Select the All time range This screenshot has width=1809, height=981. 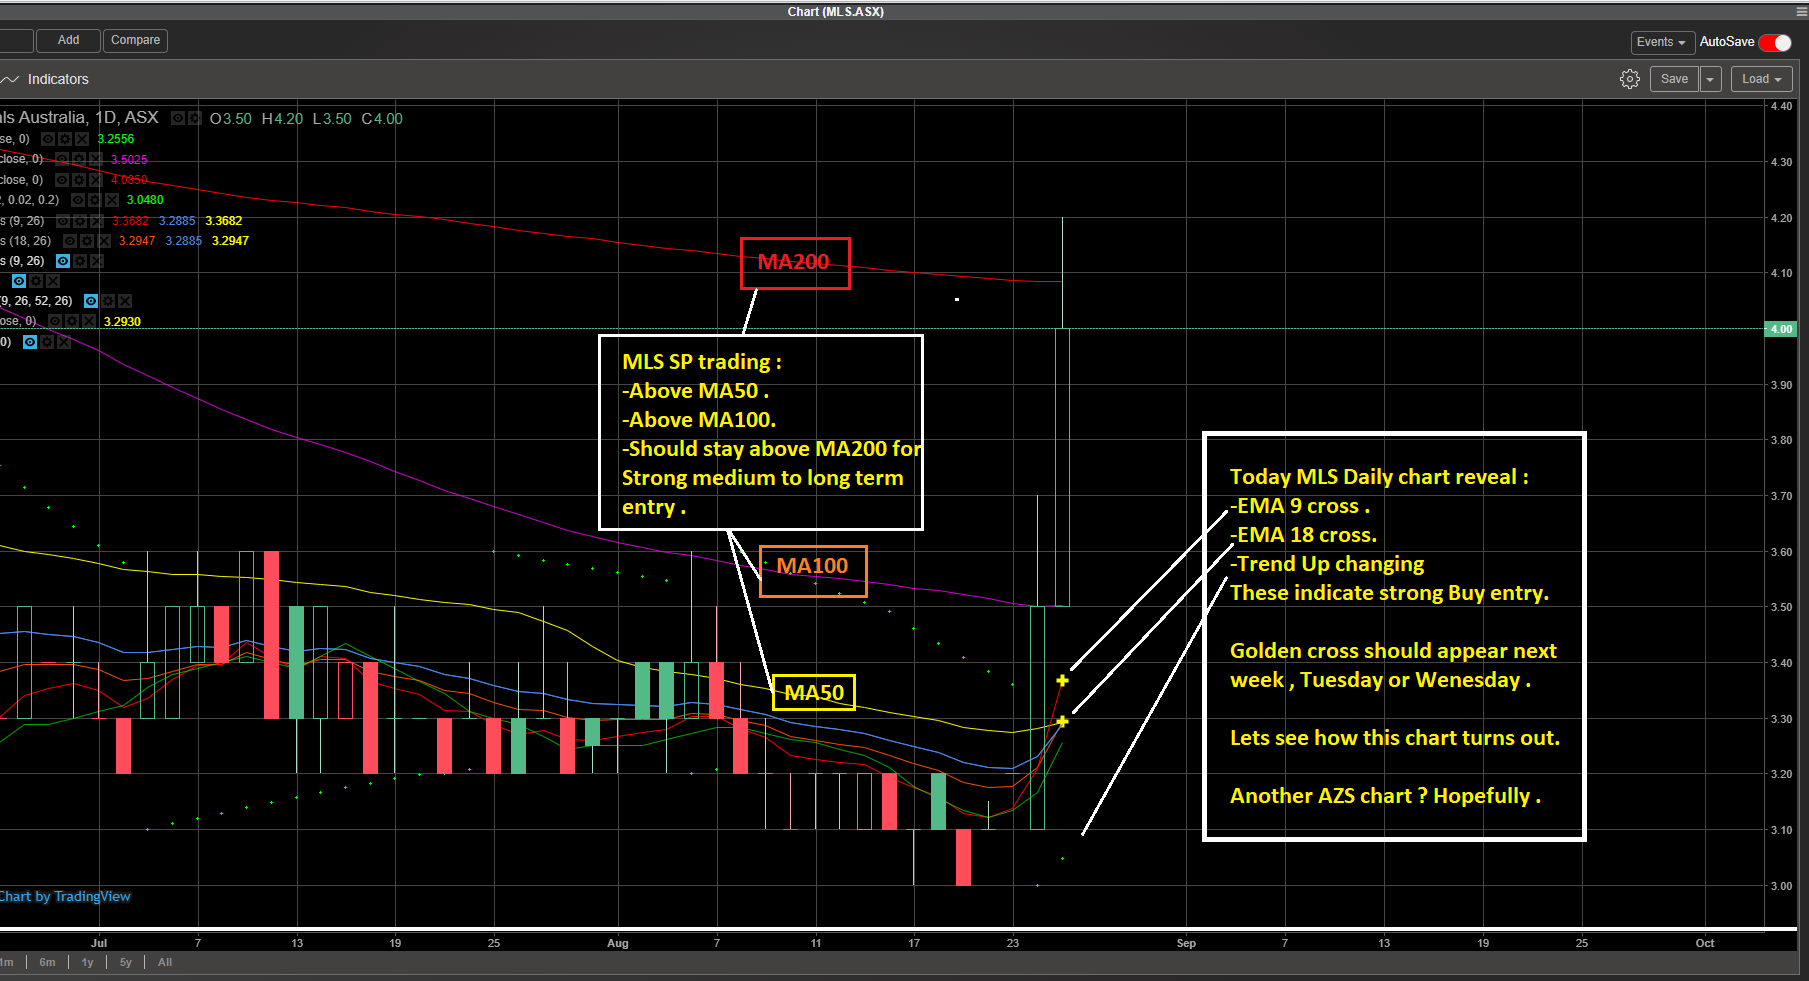point(165,962)
